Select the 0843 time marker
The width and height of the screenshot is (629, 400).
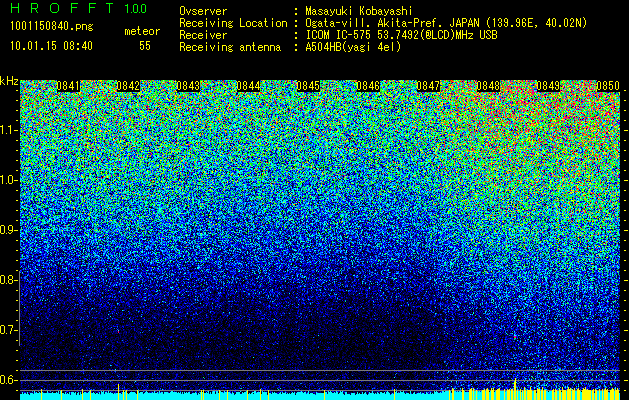[188, 86]
